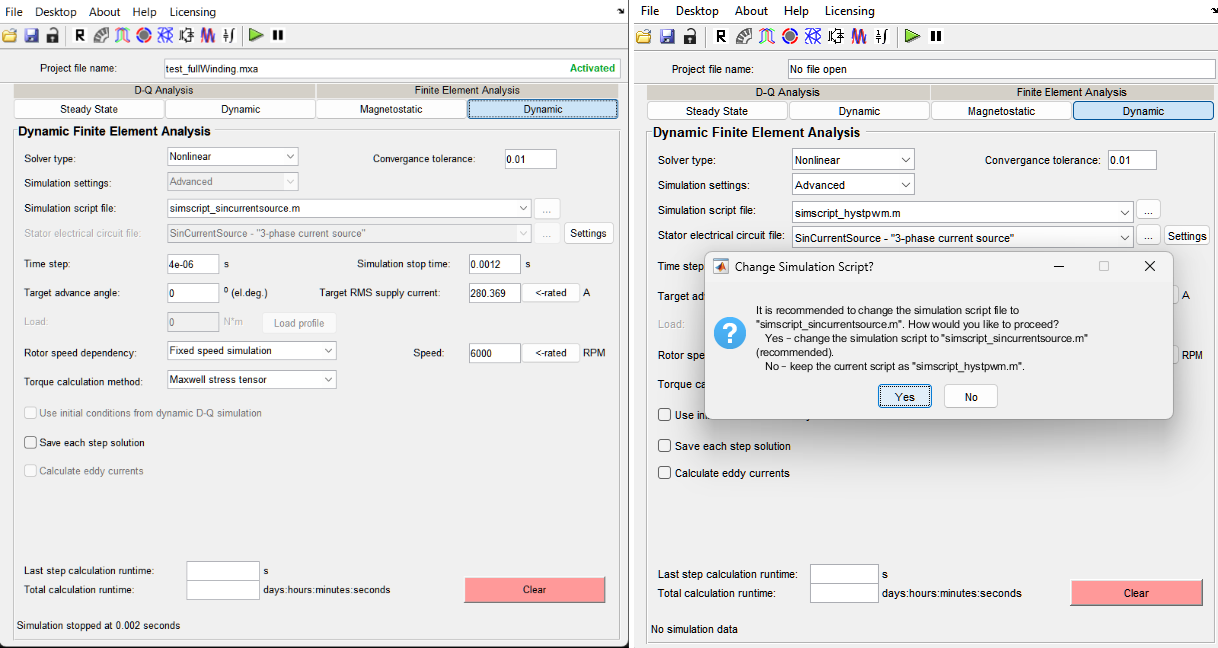Click Simulation stop time field showing 0.0012
Image resolution: width=1218 pixels, height=648 pixels.
tap(494, 264)
